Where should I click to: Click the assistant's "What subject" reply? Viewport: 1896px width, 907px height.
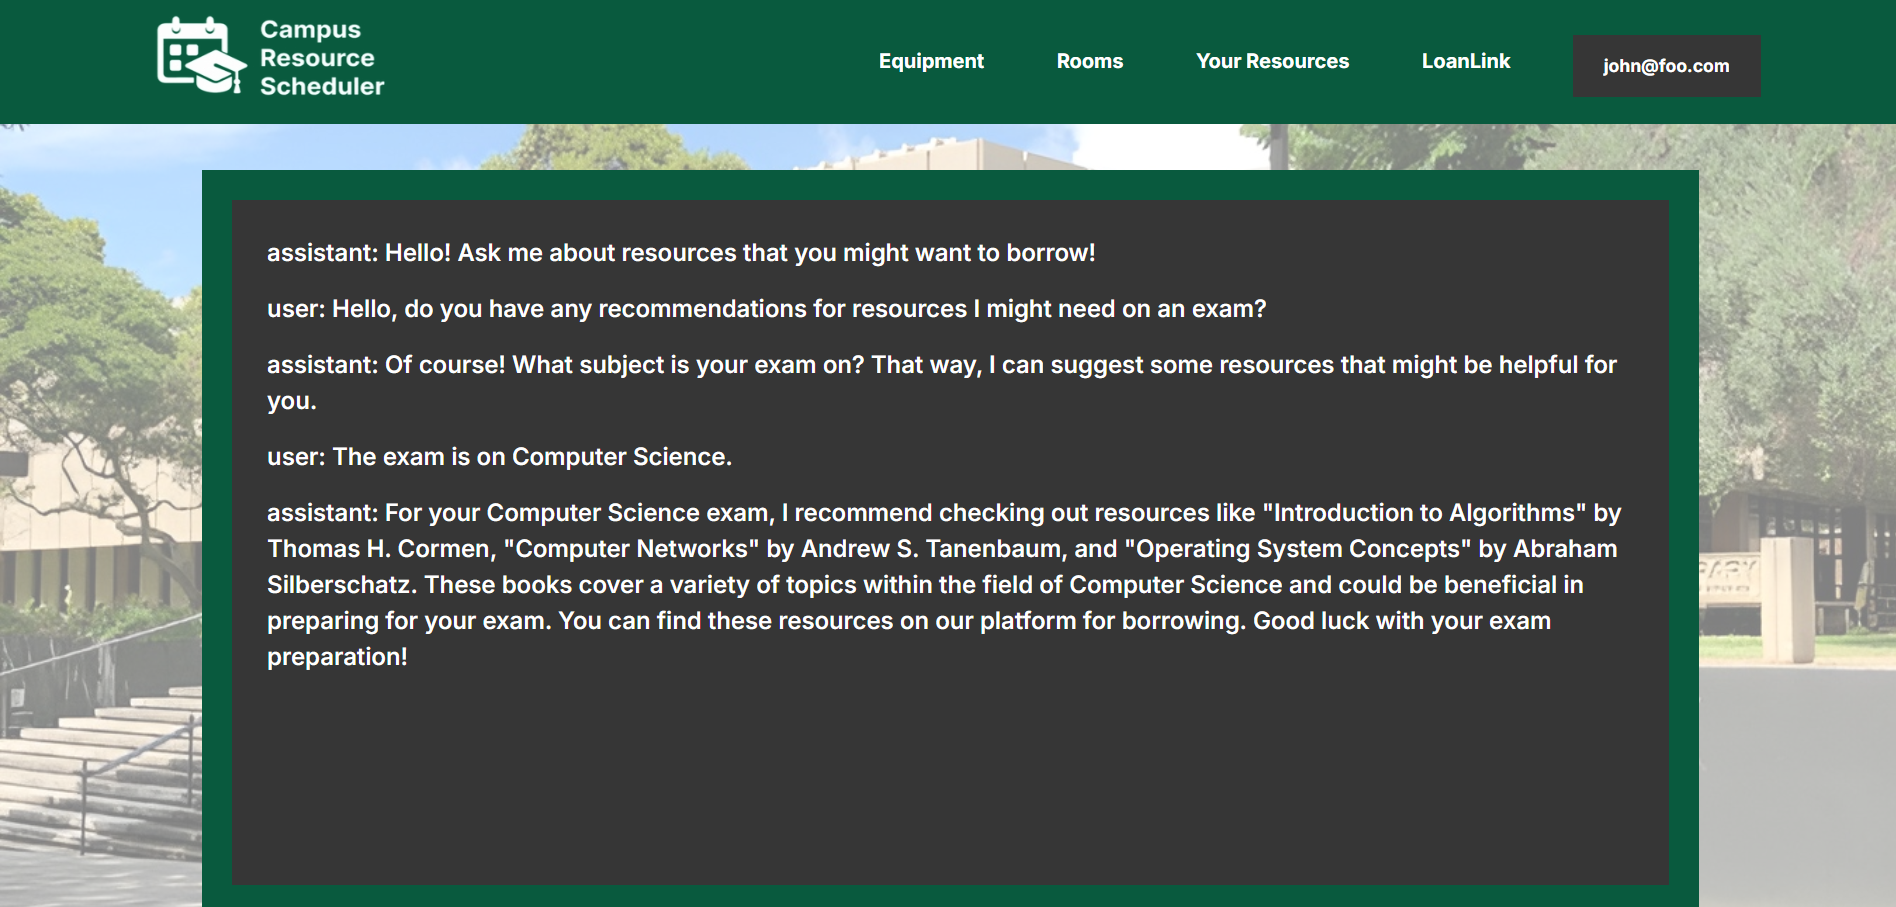(x=940, y=365)
